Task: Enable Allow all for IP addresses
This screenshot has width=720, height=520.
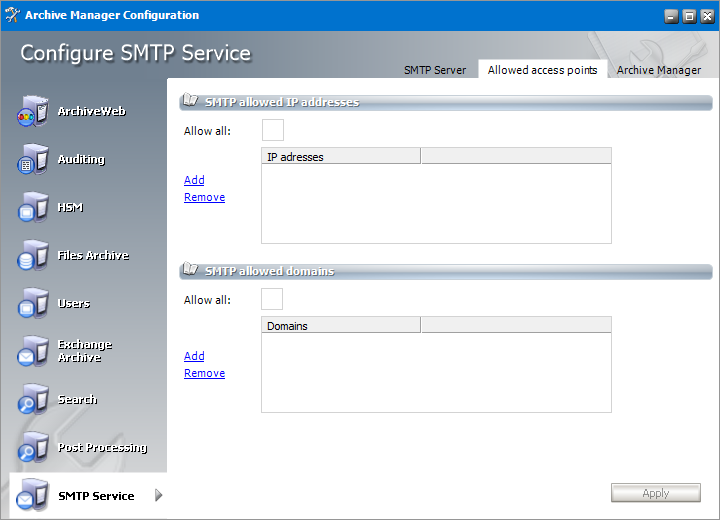Action: (x=273, y=130)
